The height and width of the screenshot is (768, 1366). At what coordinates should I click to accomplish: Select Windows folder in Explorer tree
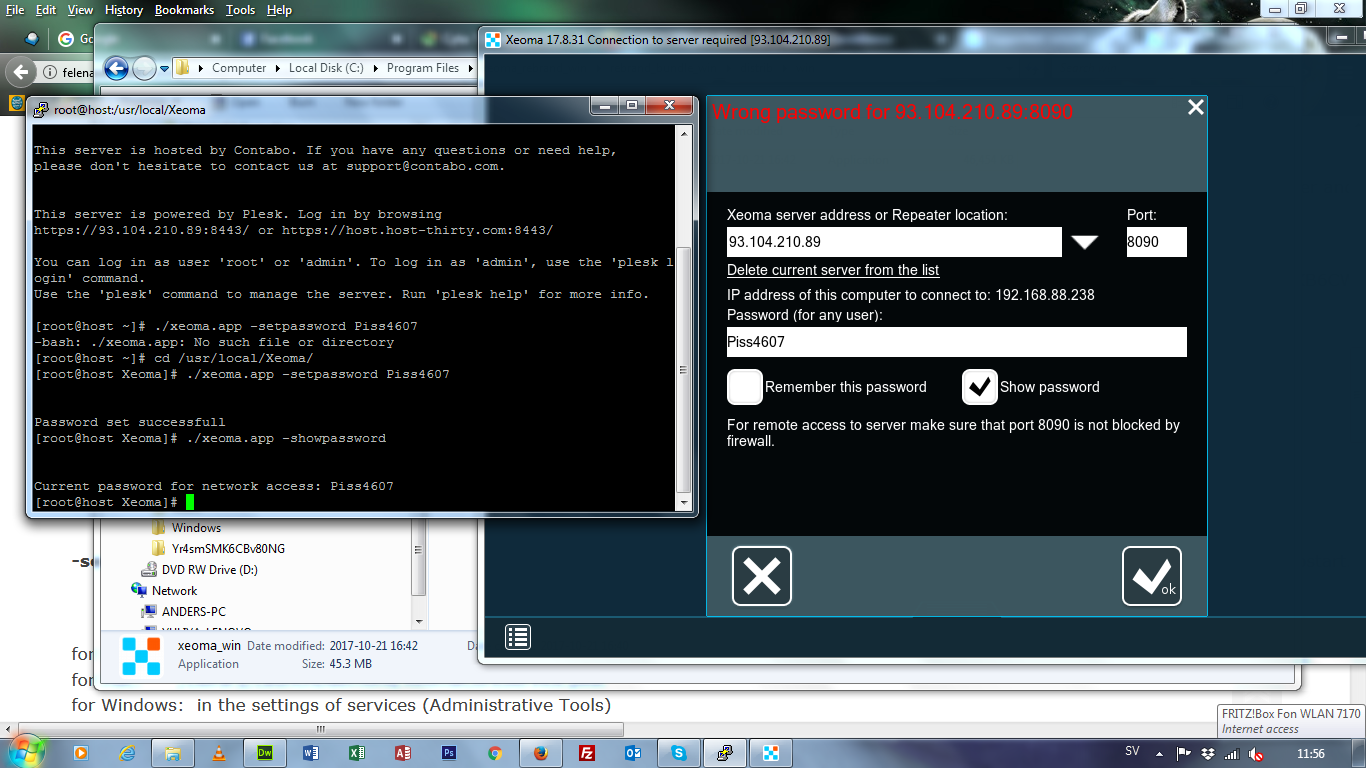[196, 528]
